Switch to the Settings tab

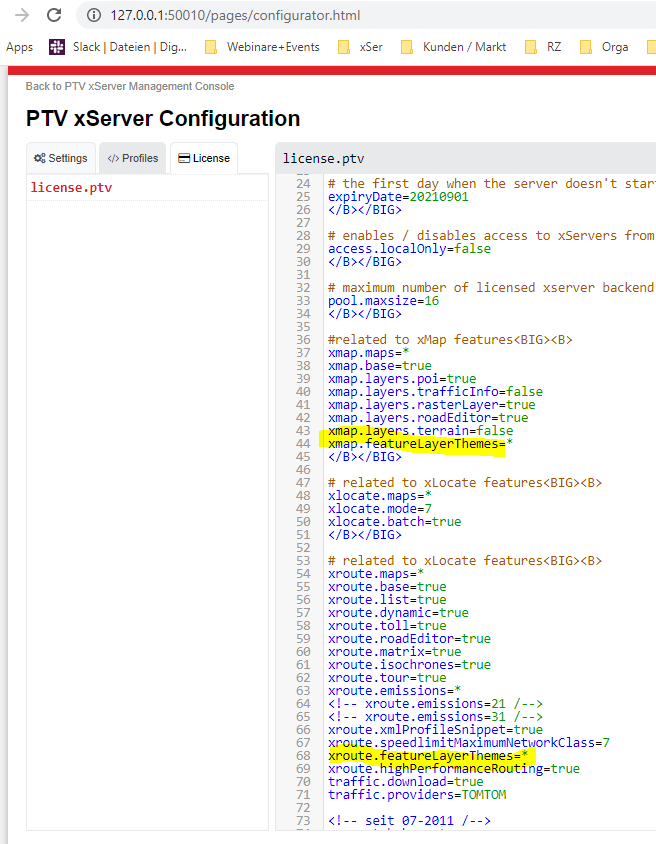tap(60, 158)
